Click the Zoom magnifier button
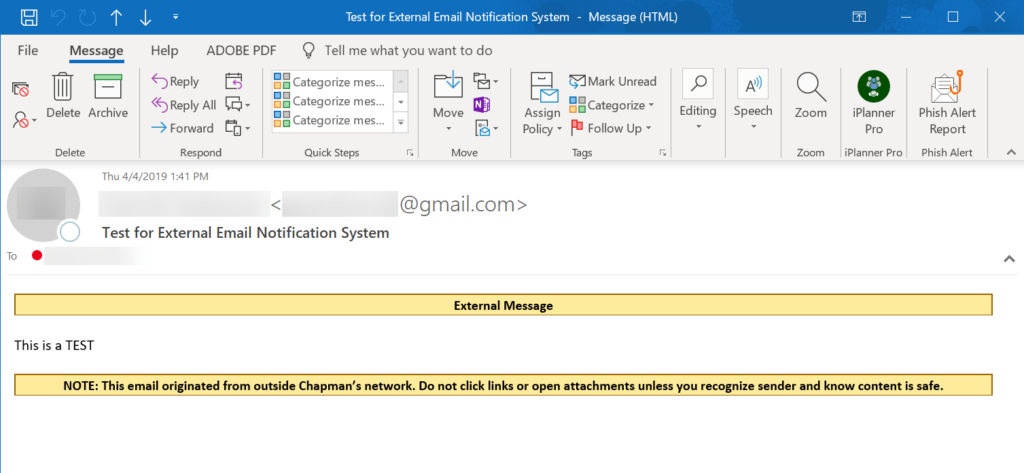This screenshot has height=473, width=1024. (x=811, y=96)
